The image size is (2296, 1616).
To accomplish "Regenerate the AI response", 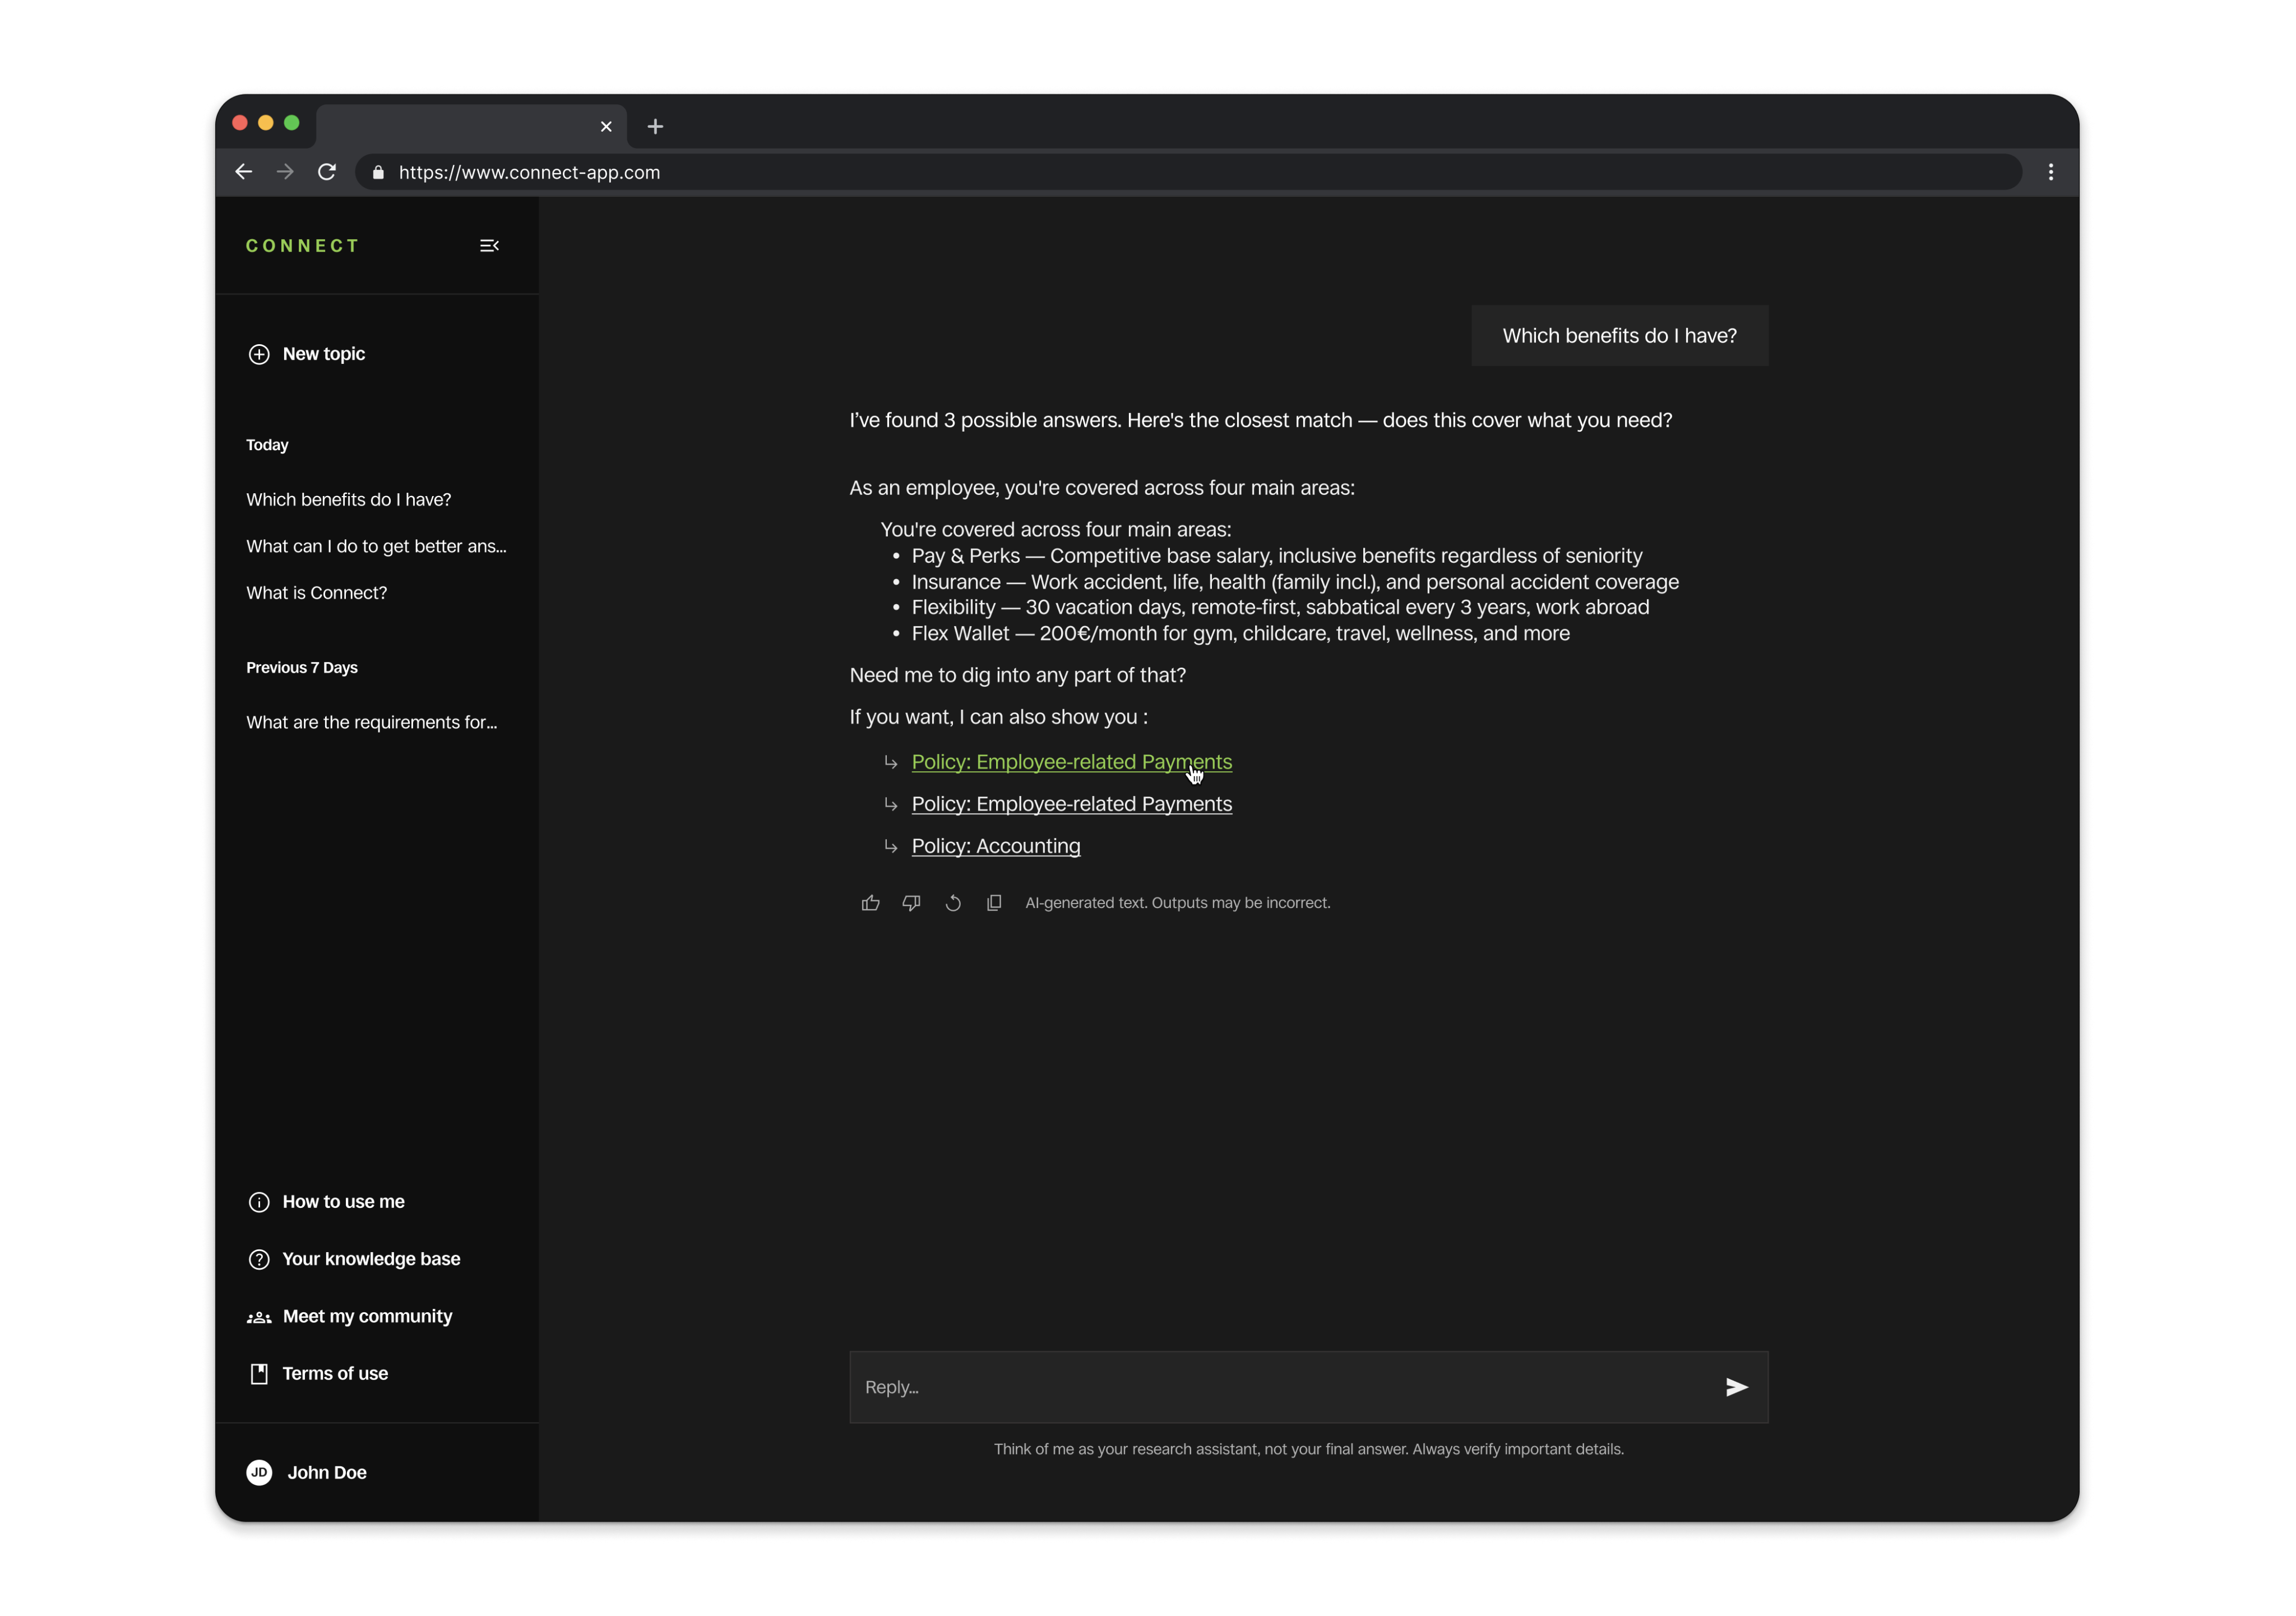I will (953, 903).
